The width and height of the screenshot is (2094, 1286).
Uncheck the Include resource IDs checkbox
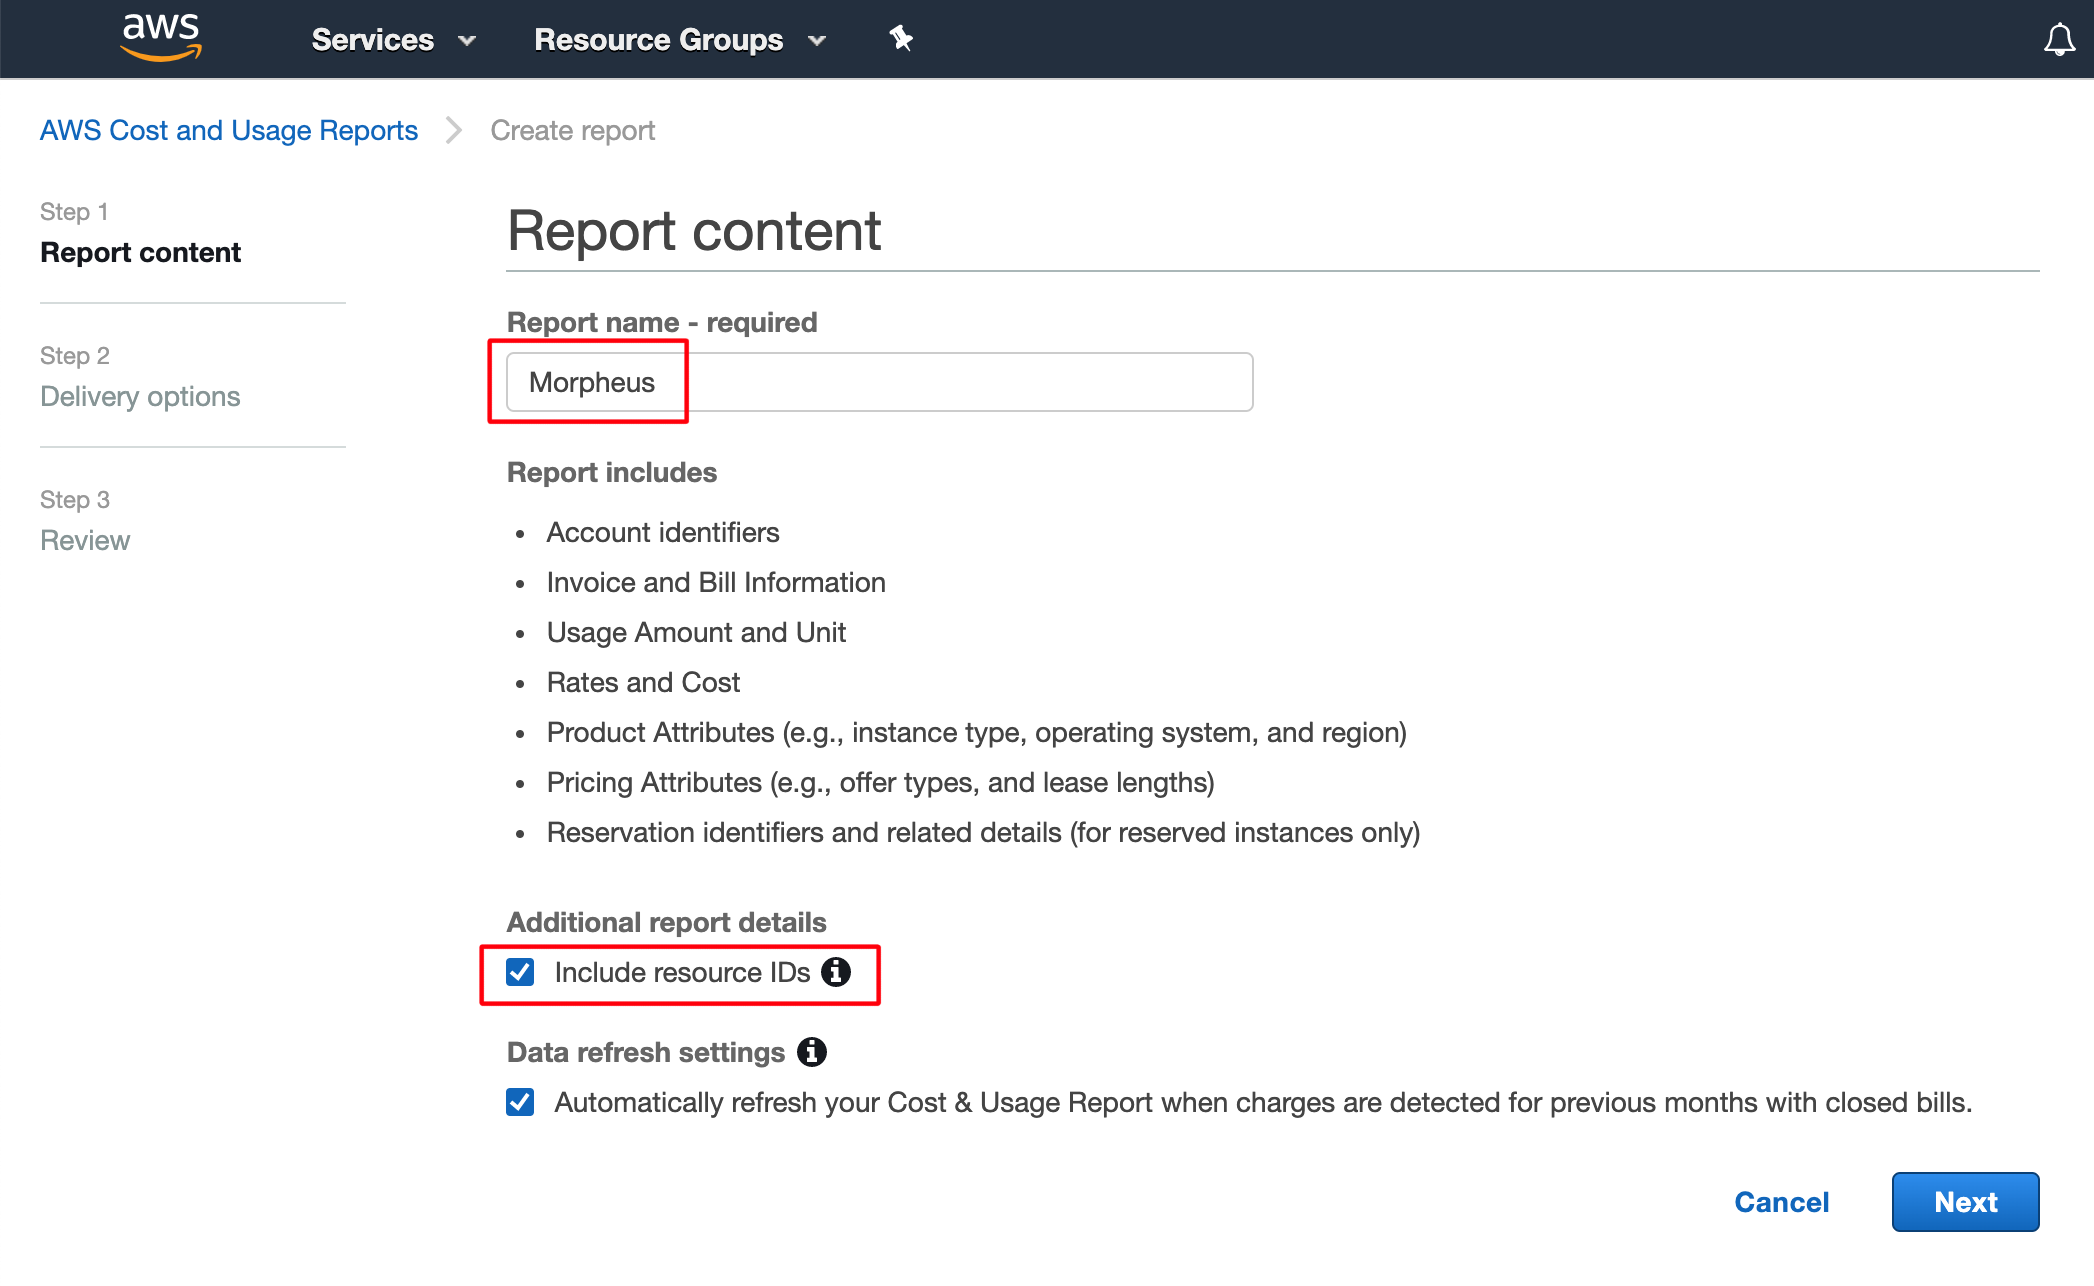(x=520, y=972)
